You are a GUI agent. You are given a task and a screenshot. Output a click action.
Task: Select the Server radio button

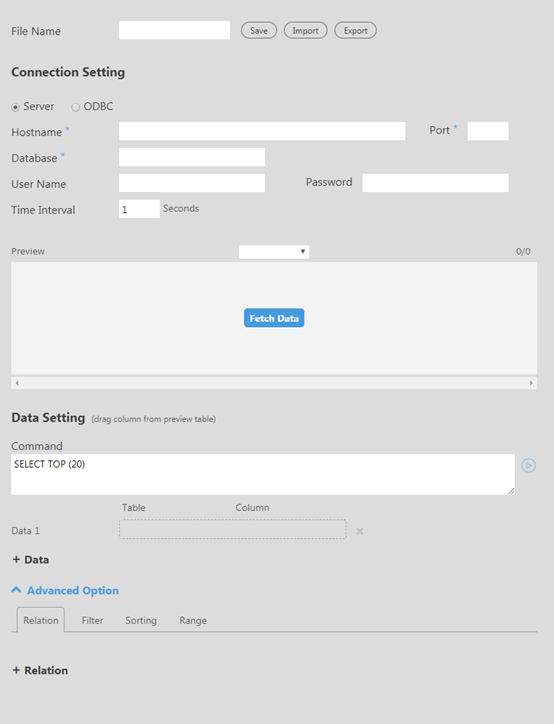(x=15, y=107)
